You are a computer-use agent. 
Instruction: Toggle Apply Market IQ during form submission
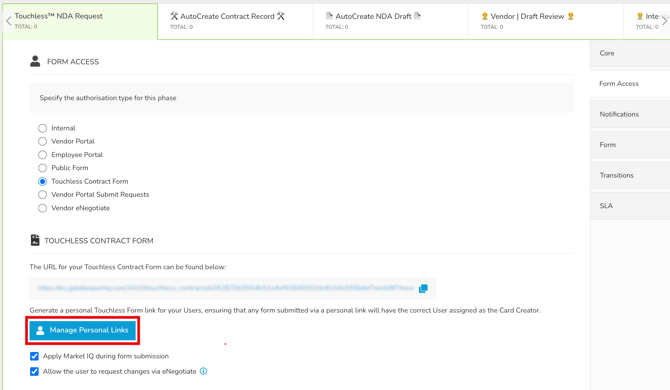coord(34,356)
